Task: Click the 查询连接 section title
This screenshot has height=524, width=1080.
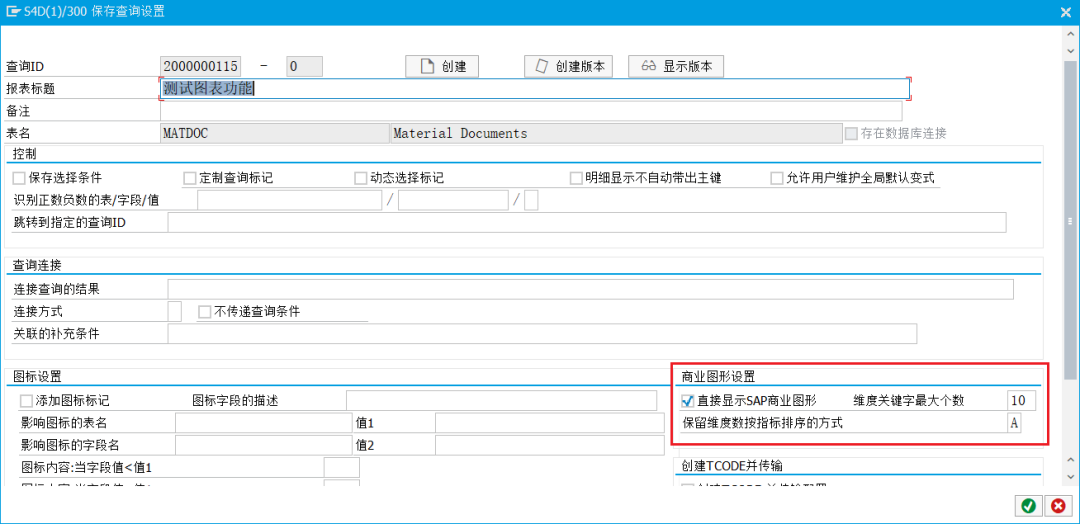Action: point(37,266)
